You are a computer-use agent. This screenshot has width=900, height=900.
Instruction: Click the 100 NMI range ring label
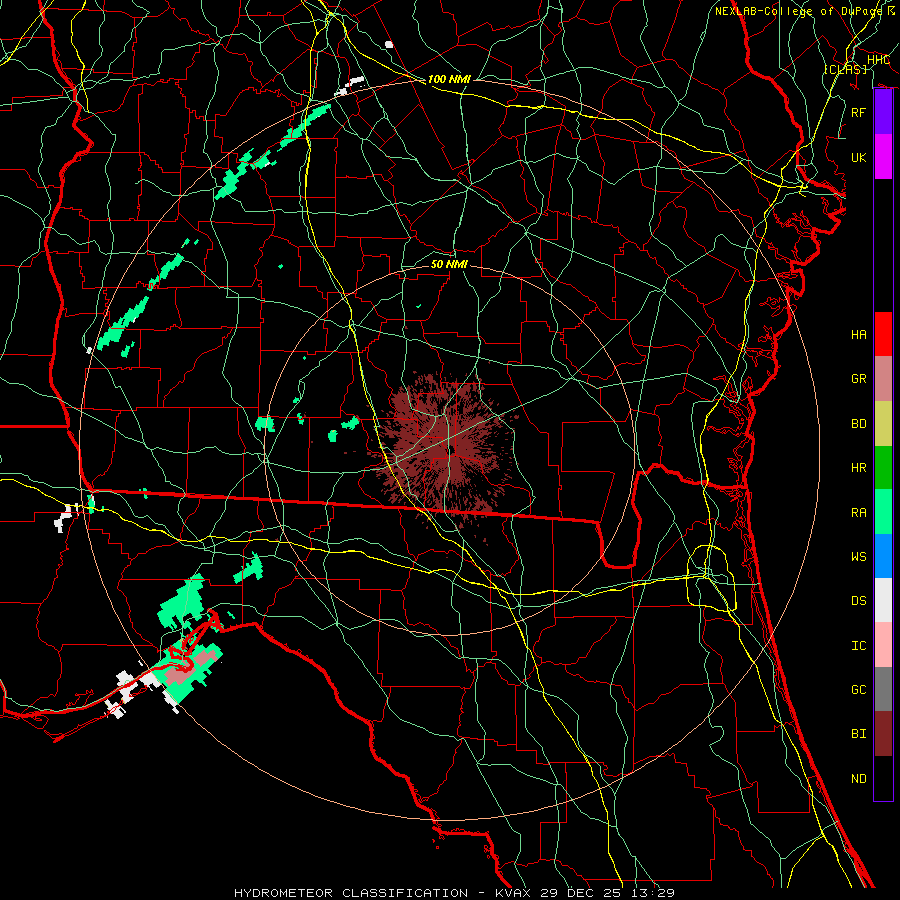(449, 79)
